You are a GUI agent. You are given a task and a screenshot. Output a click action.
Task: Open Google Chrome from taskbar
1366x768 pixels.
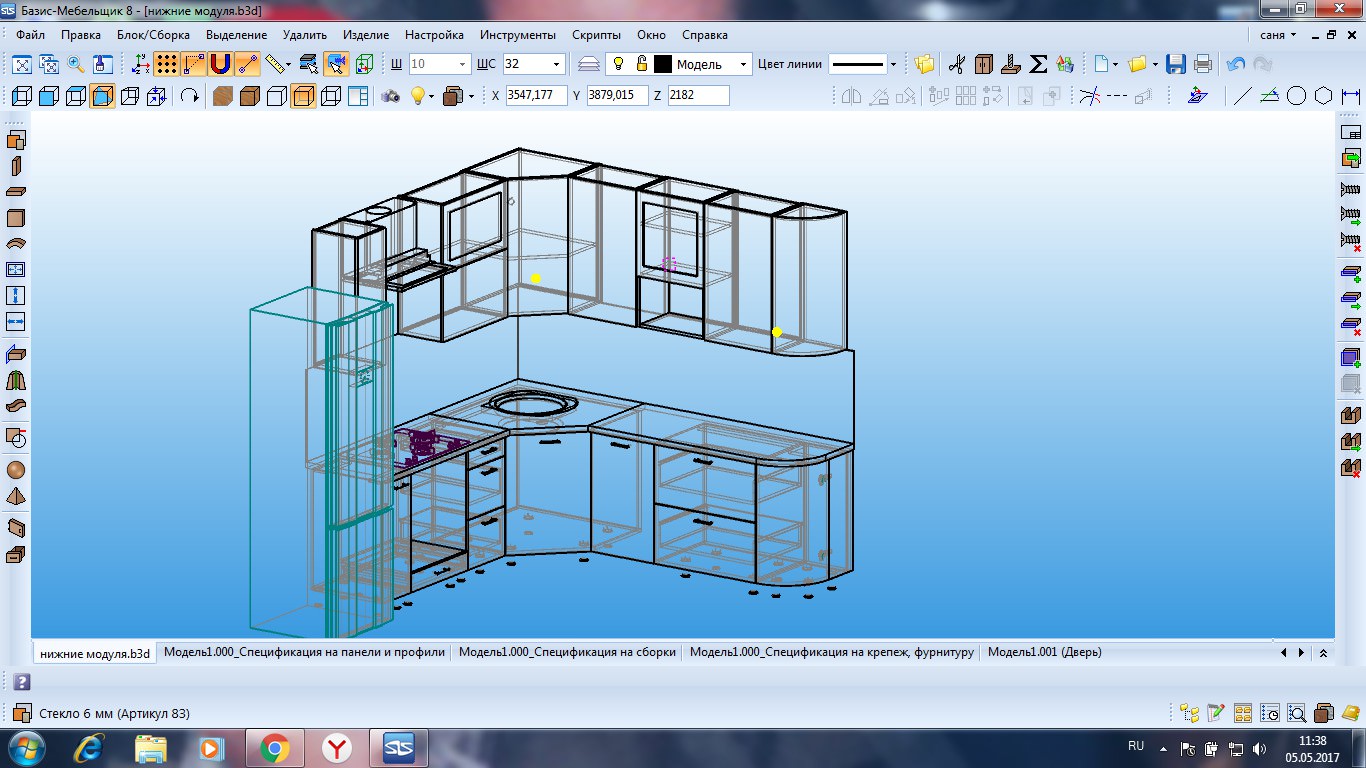coord(274,748)
